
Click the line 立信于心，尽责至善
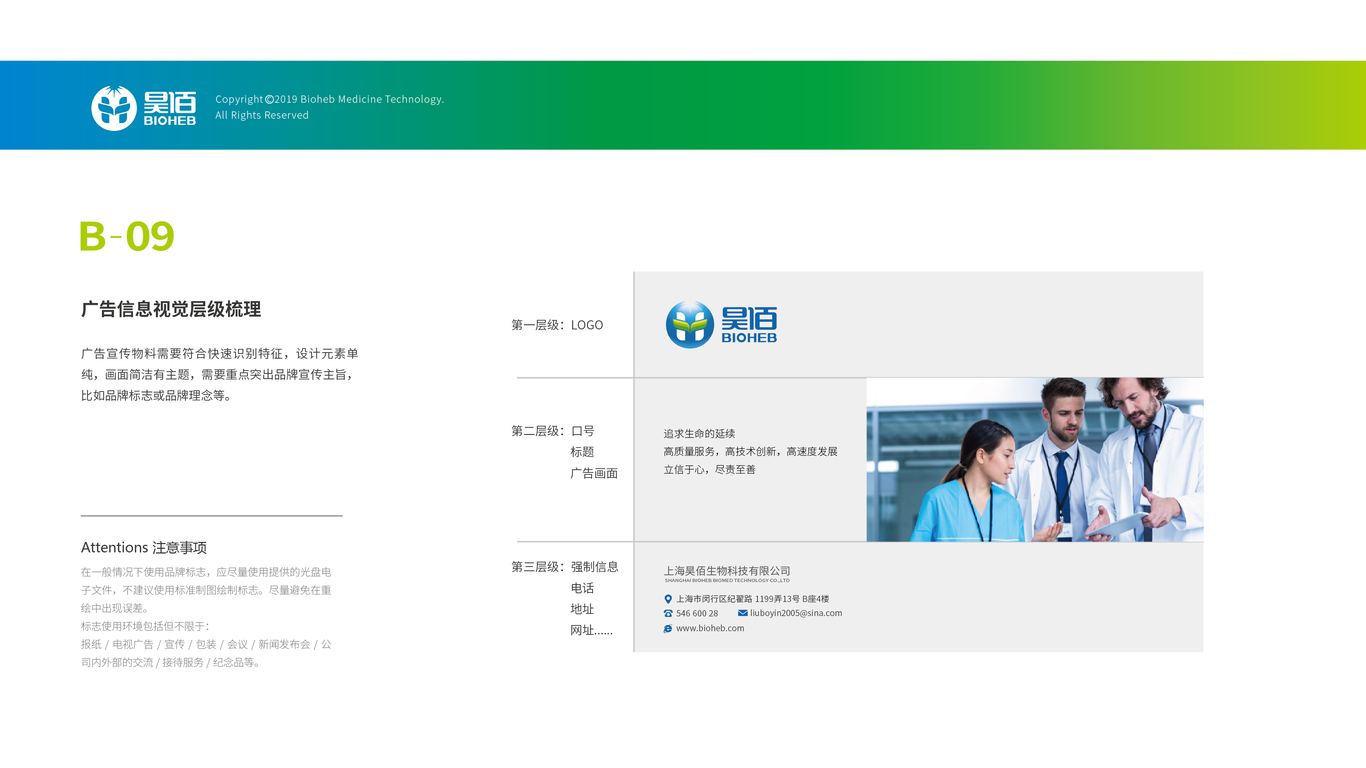point(709,469)
